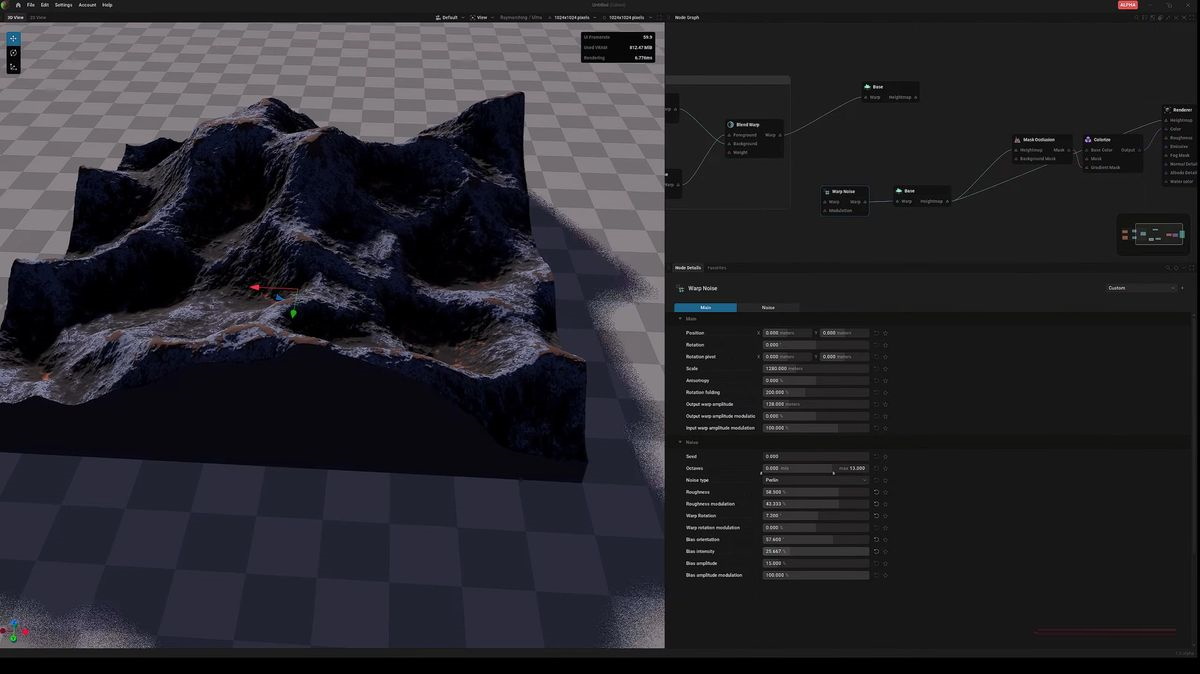Screen dimensions: 1200x674
Task: Switch to the Noise tab in Warp Noise settings
Action: tap(768, 307)
